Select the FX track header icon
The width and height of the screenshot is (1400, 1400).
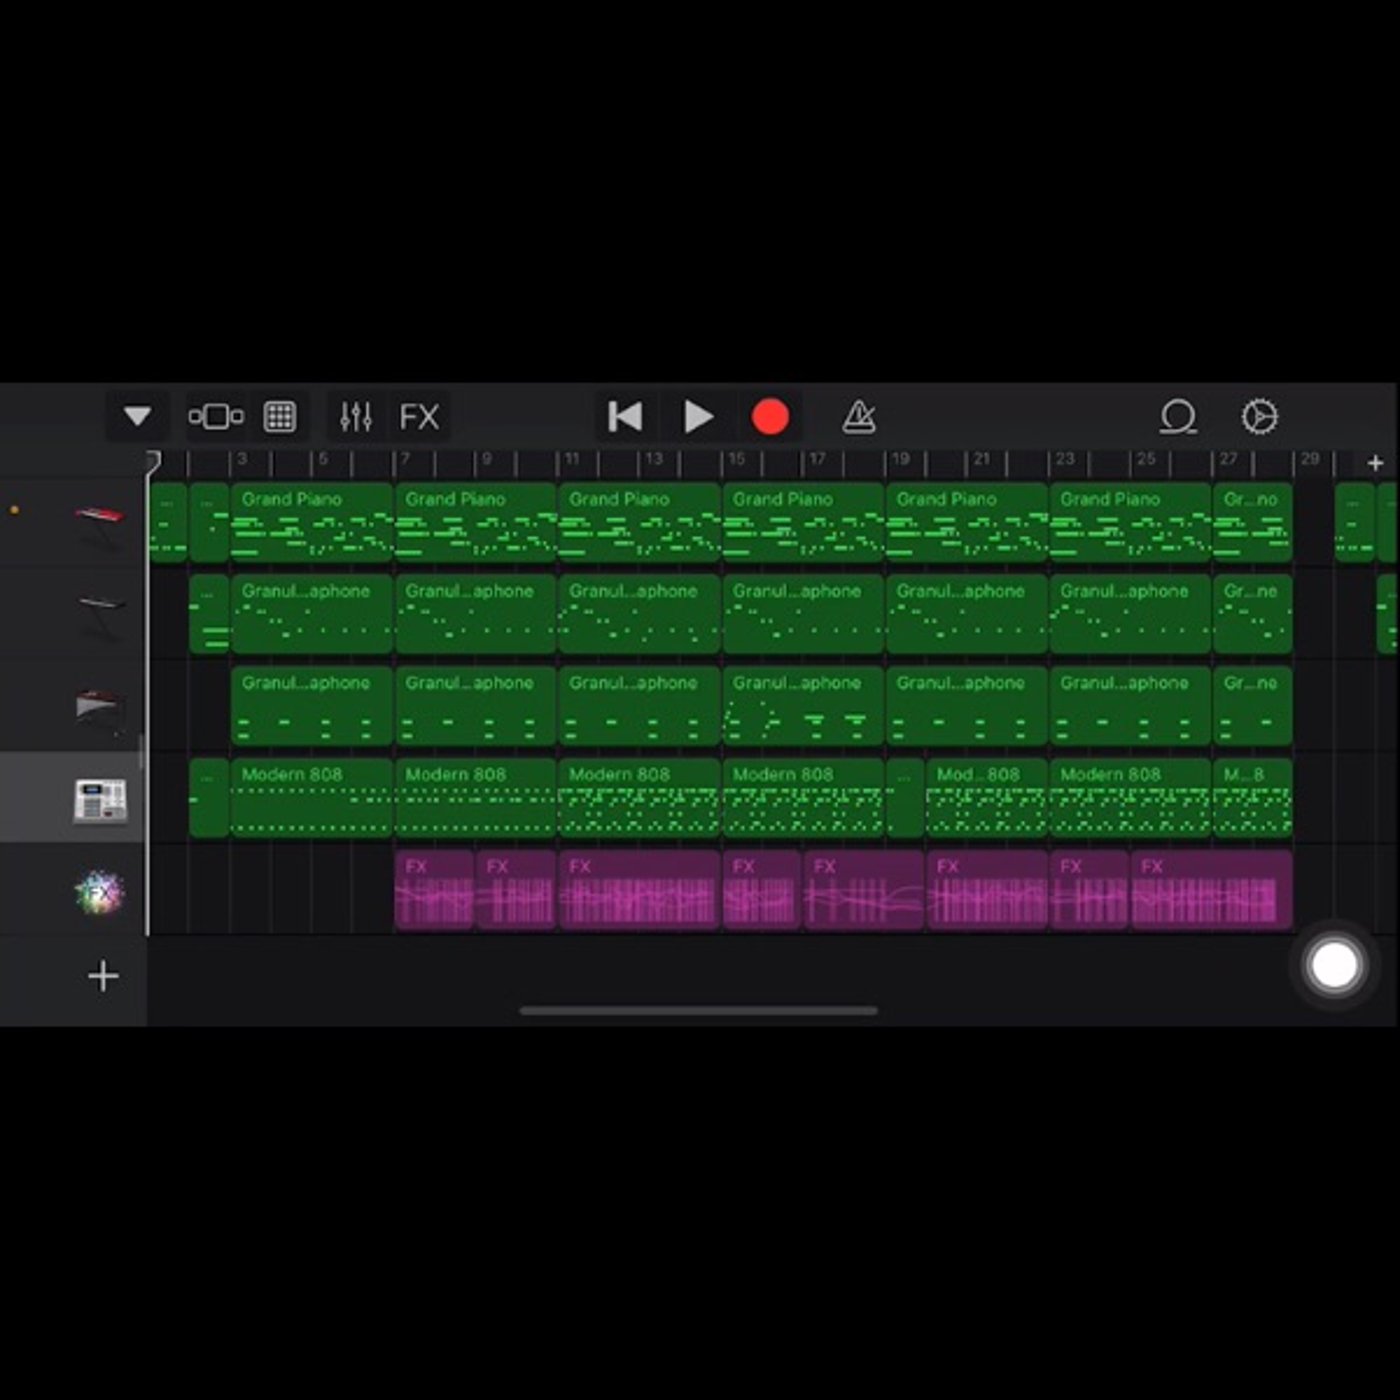(99, 893)
